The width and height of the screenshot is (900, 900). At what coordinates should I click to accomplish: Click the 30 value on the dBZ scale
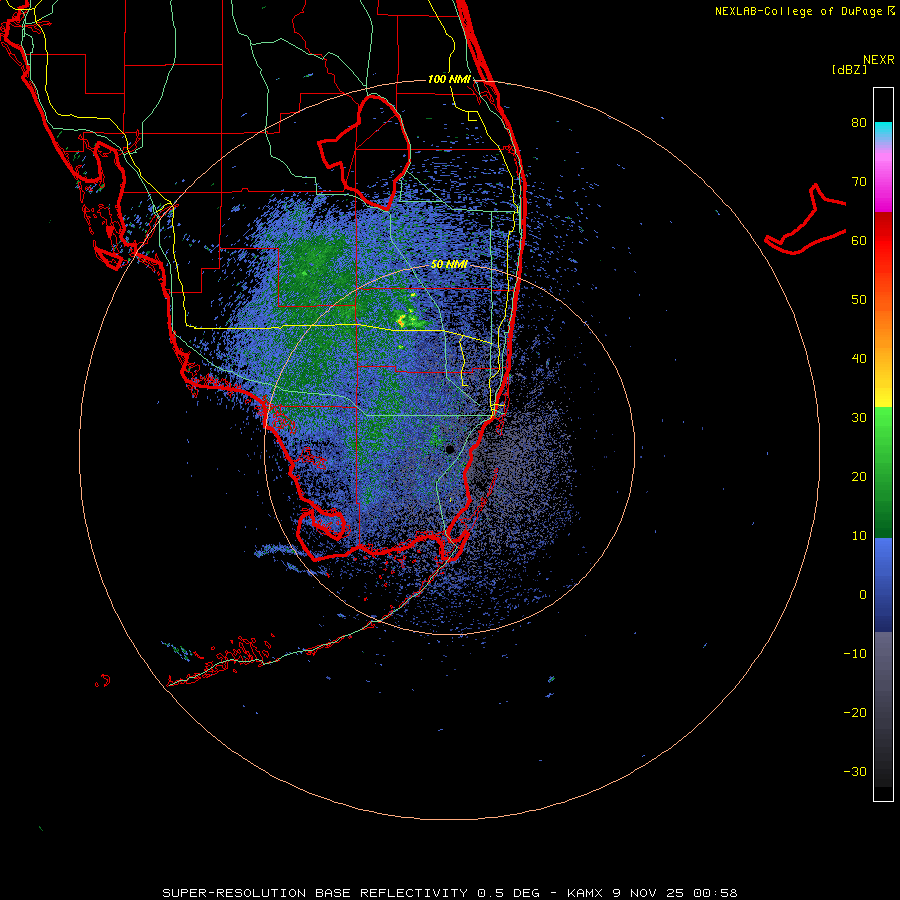pos(859,418)
